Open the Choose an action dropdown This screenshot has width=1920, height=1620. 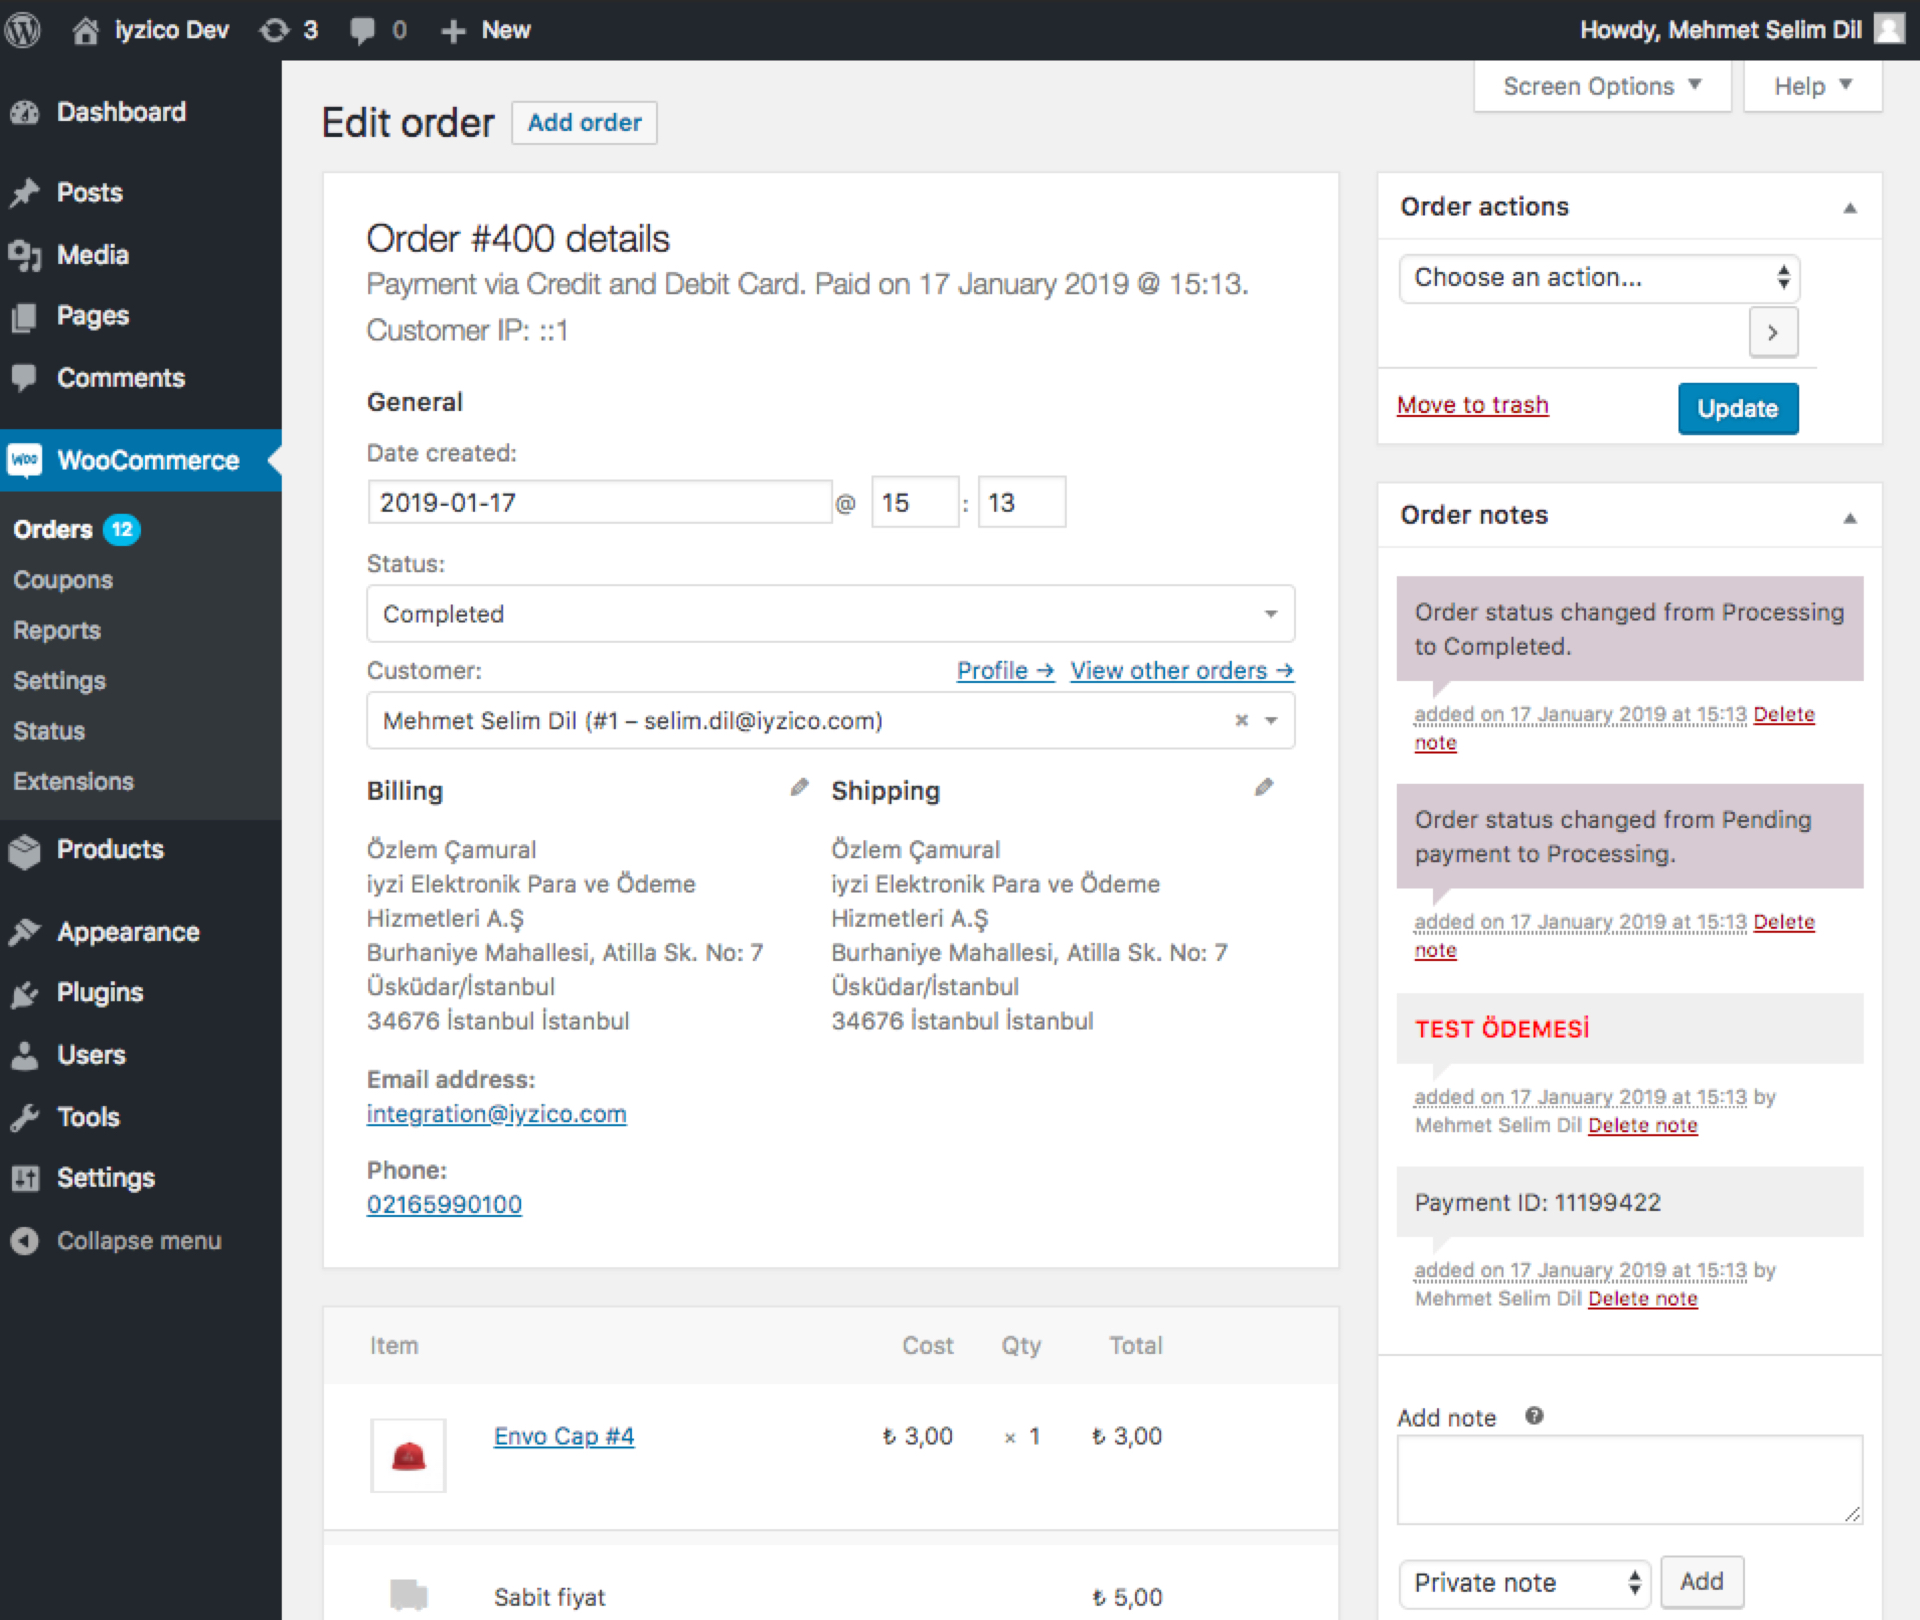point(1598,278)
